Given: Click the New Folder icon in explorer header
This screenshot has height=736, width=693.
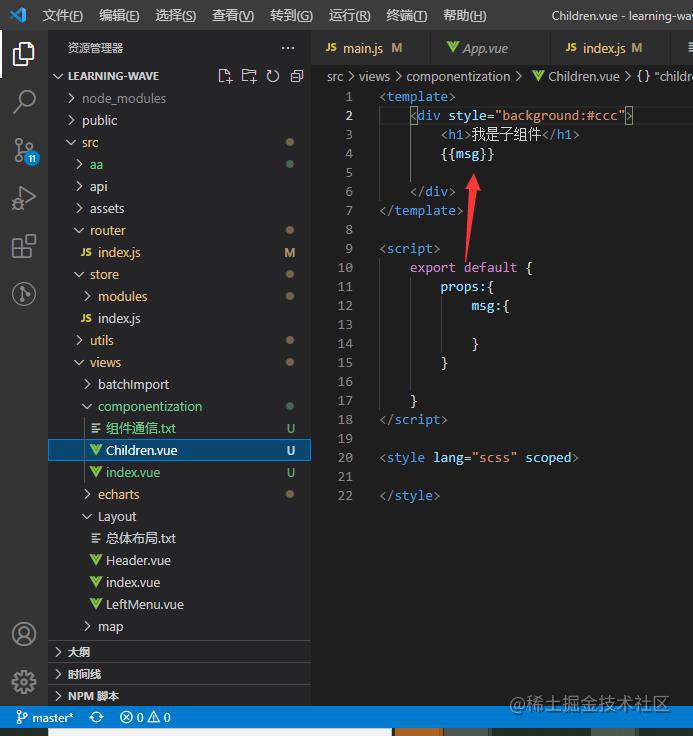Looking at the screenshot, I should pyautogui.click(x=249, y=76).
